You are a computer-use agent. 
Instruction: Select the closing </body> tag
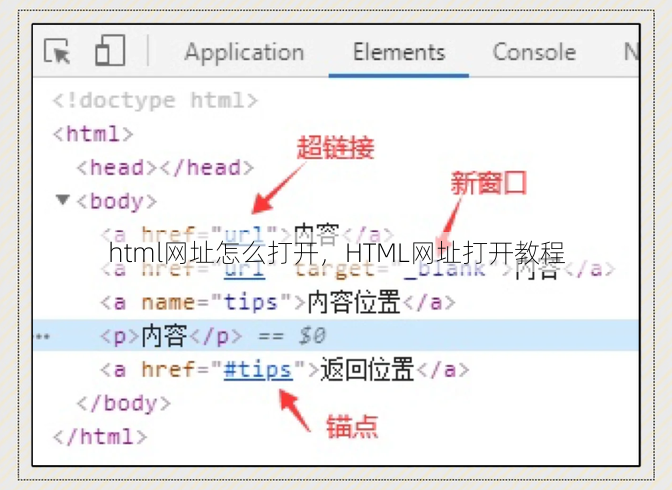click(123, 403)
